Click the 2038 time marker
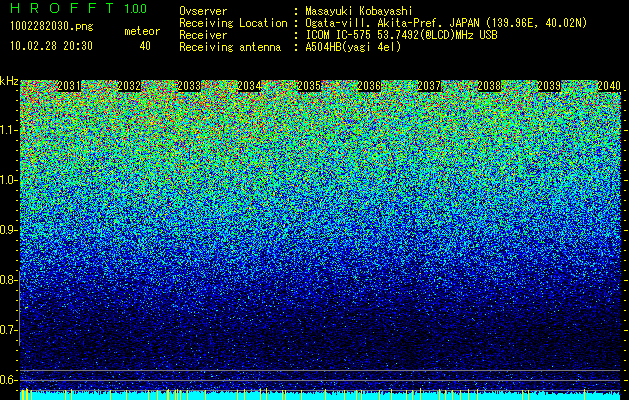This screenshot has width=629, height=400. (489, 86)
